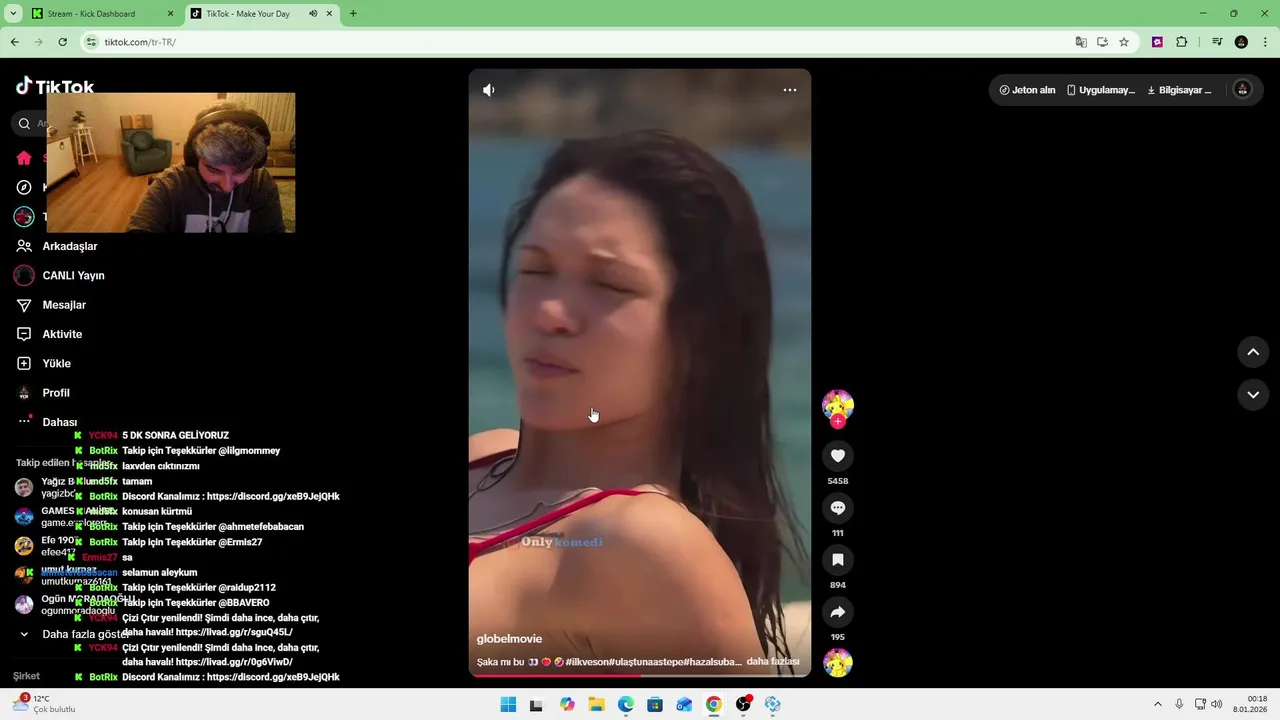Screen dimensions: 1280x720
Task: Open the Windows Start menu
Action: click(508, 705)
